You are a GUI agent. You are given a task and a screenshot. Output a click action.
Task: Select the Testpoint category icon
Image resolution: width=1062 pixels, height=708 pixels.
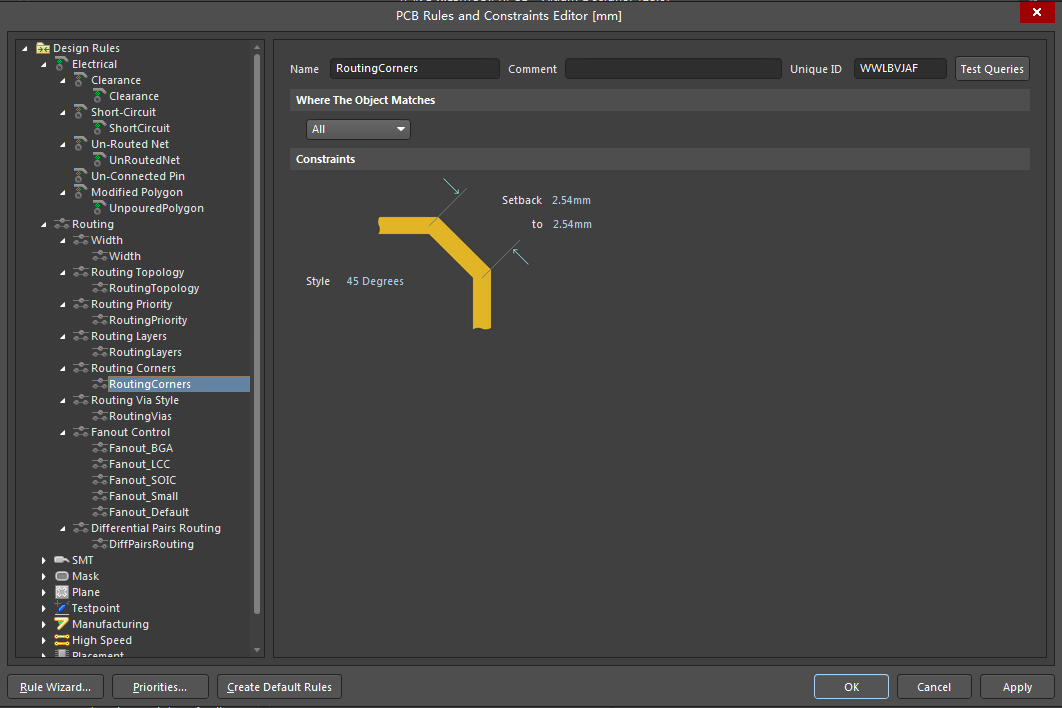[60, 608]
